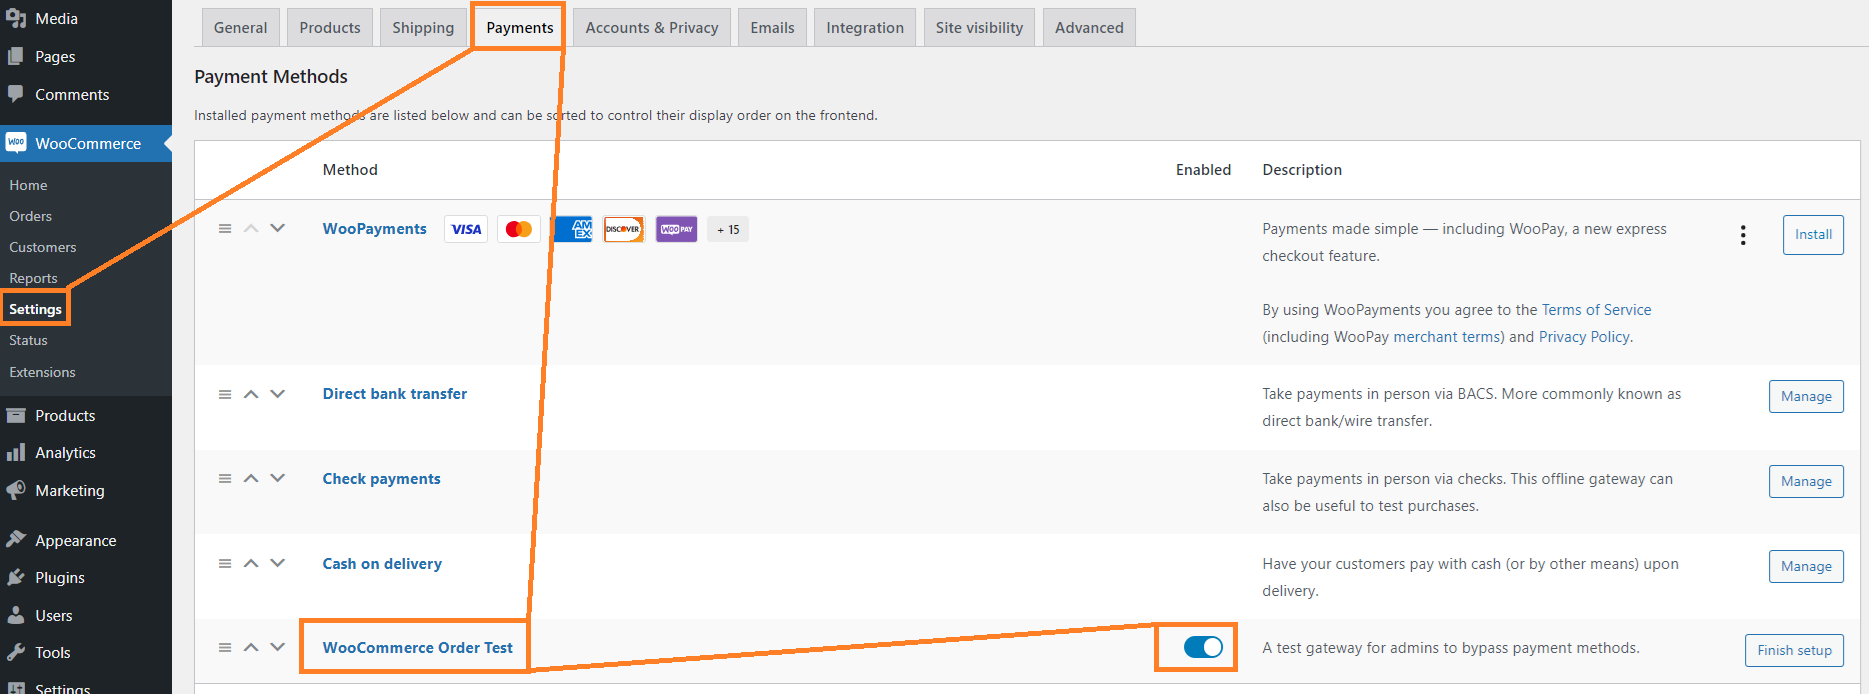Switch to the Shipping tab
This screenshot has height=694, width=1869.
click(x=423, y=27)
